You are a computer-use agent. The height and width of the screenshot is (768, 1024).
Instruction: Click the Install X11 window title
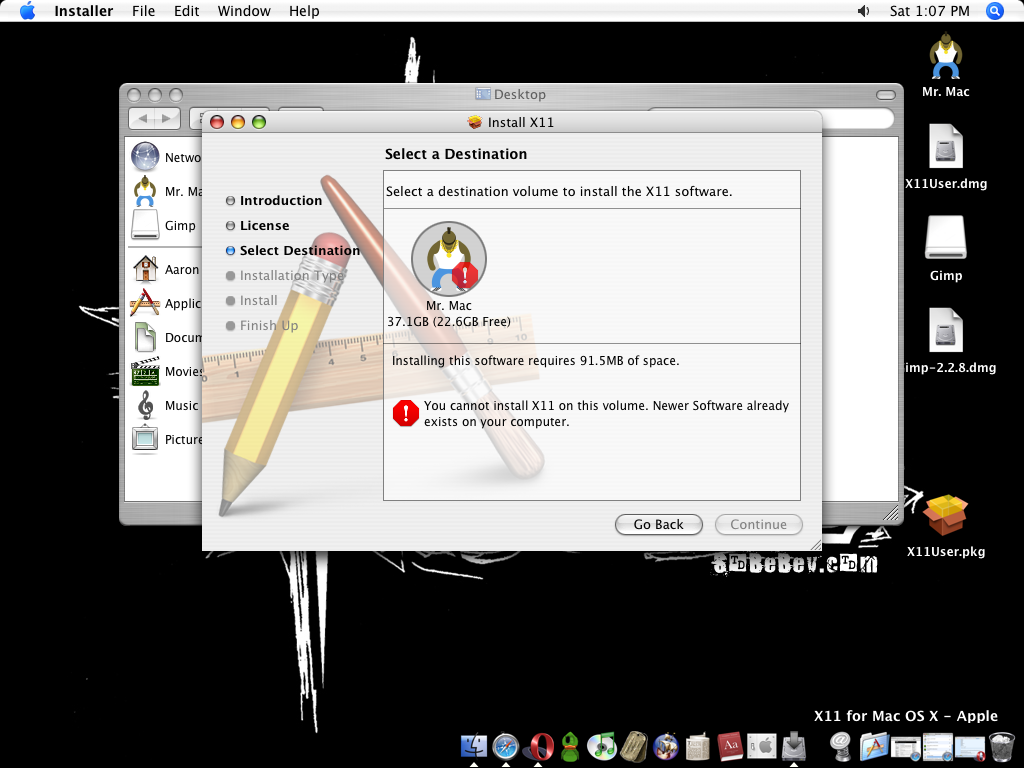[520, 122]
